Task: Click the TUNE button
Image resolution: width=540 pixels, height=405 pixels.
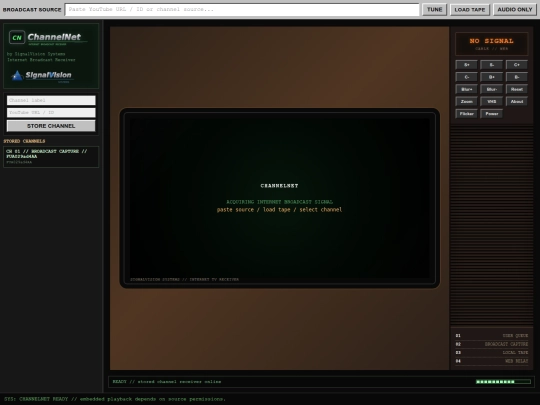Action: click(434, 9)
